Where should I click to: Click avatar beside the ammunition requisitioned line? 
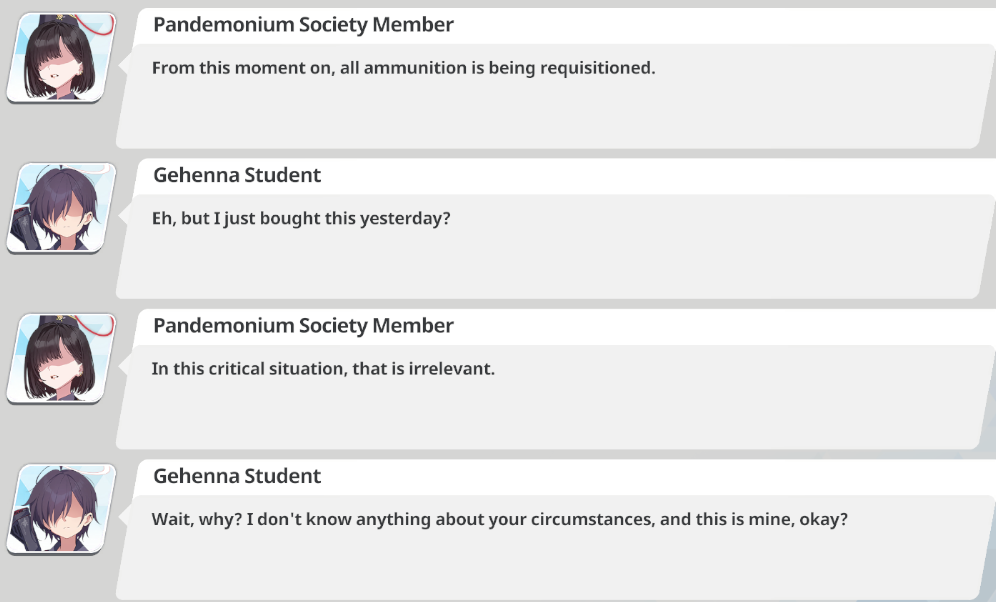click(62, 57)
